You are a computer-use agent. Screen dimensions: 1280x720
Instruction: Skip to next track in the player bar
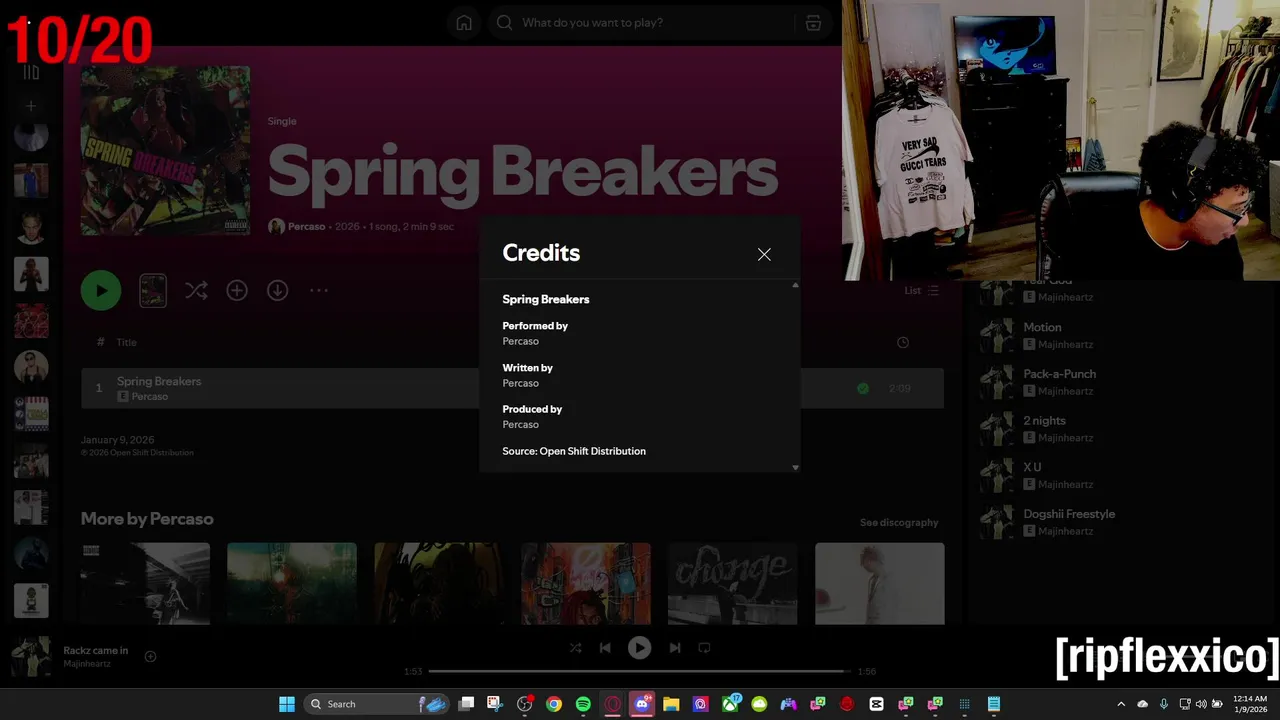(674, 648)
